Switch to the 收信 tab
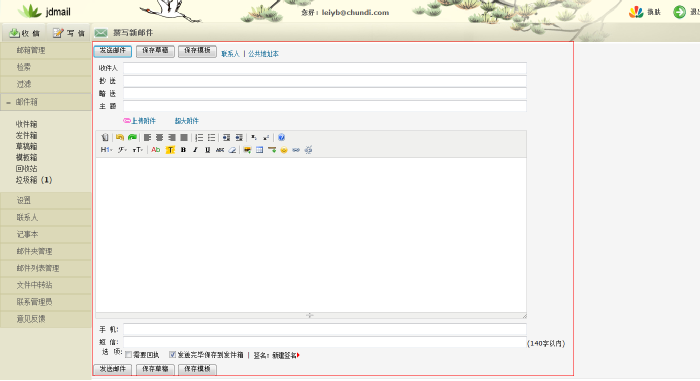 pyautogui.click(x=25, y=33)
